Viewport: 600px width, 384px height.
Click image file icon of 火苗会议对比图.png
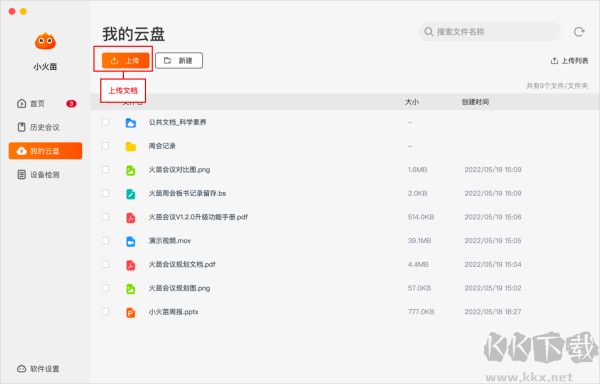131,170
